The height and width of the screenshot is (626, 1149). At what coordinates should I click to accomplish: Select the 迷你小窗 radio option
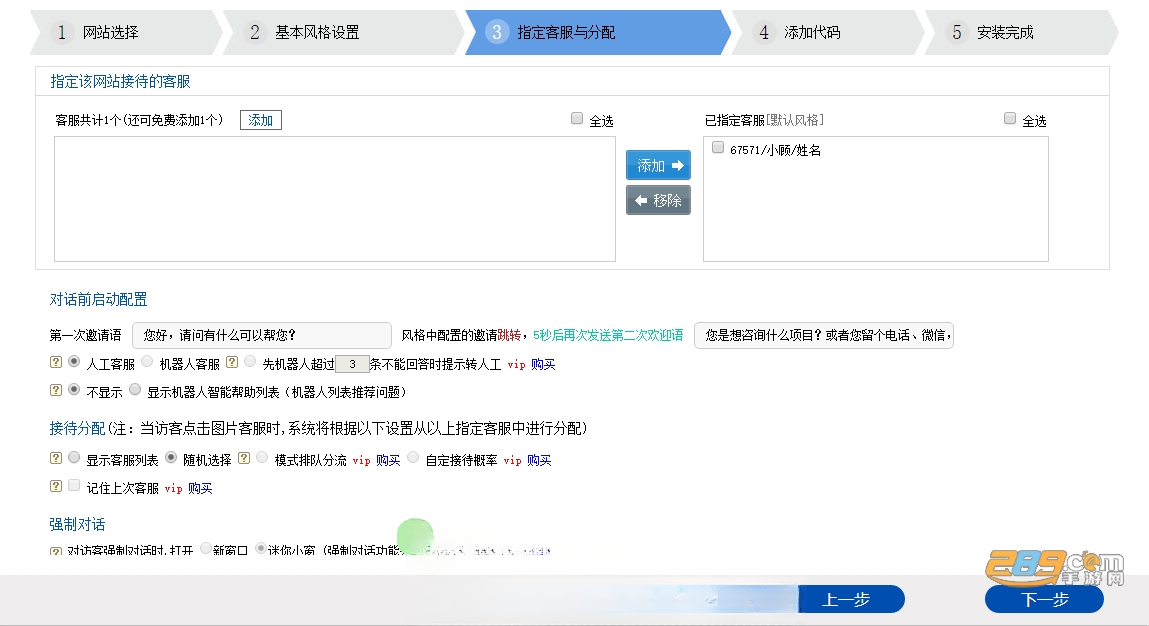[261, 548]
